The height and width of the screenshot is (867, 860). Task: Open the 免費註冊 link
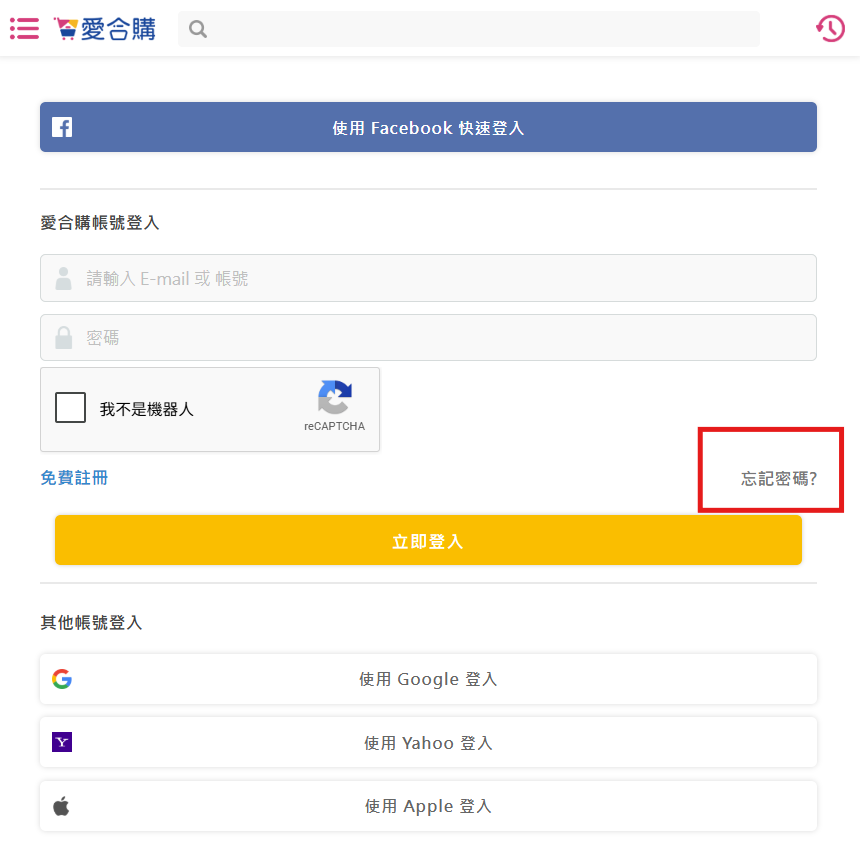click(74, 478)
